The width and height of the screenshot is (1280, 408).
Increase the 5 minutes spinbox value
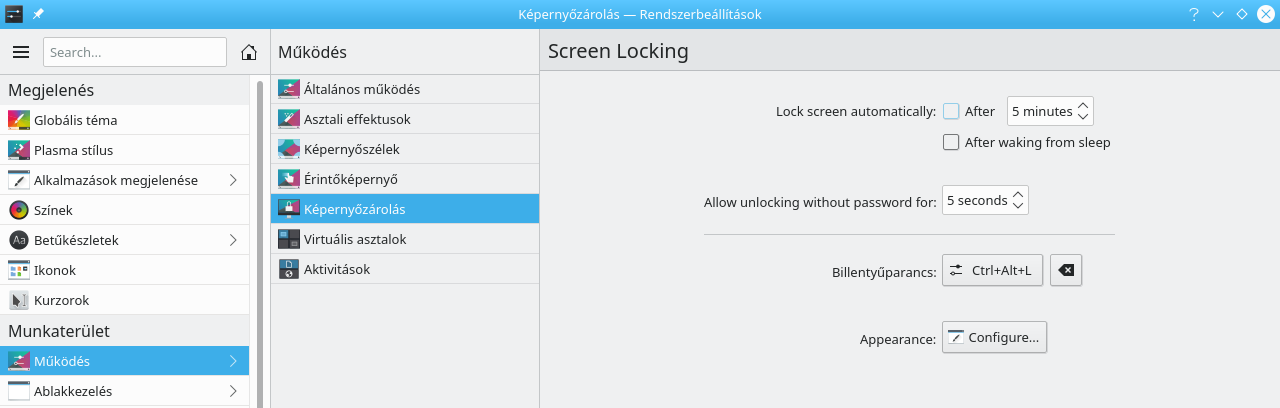point(1084,105)
